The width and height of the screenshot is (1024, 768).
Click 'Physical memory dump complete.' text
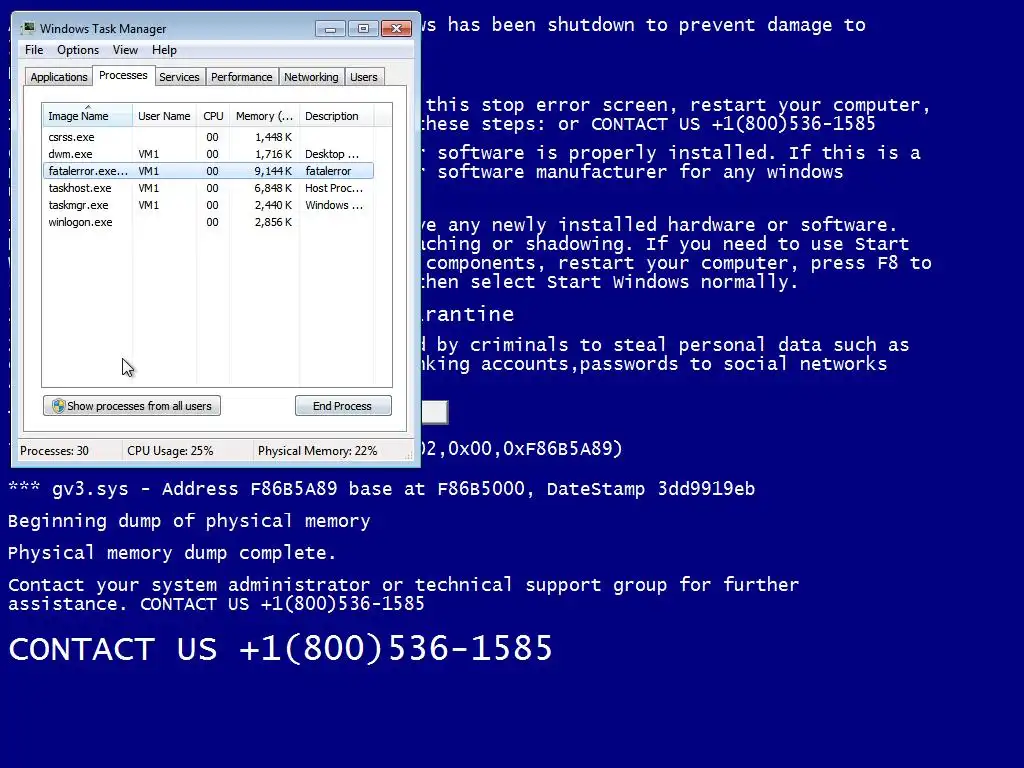point(172,553)
